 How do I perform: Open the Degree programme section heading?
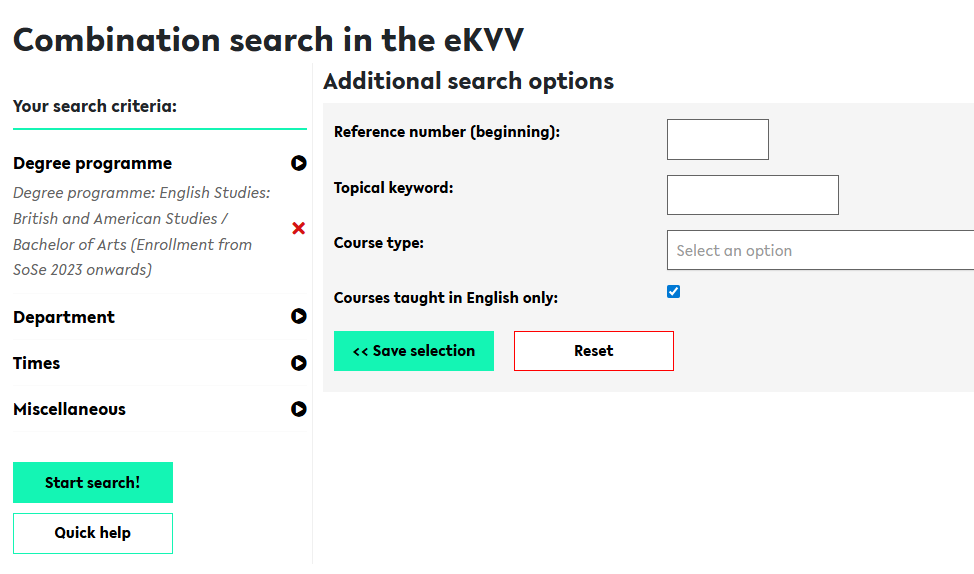click(x=92, y=163)
